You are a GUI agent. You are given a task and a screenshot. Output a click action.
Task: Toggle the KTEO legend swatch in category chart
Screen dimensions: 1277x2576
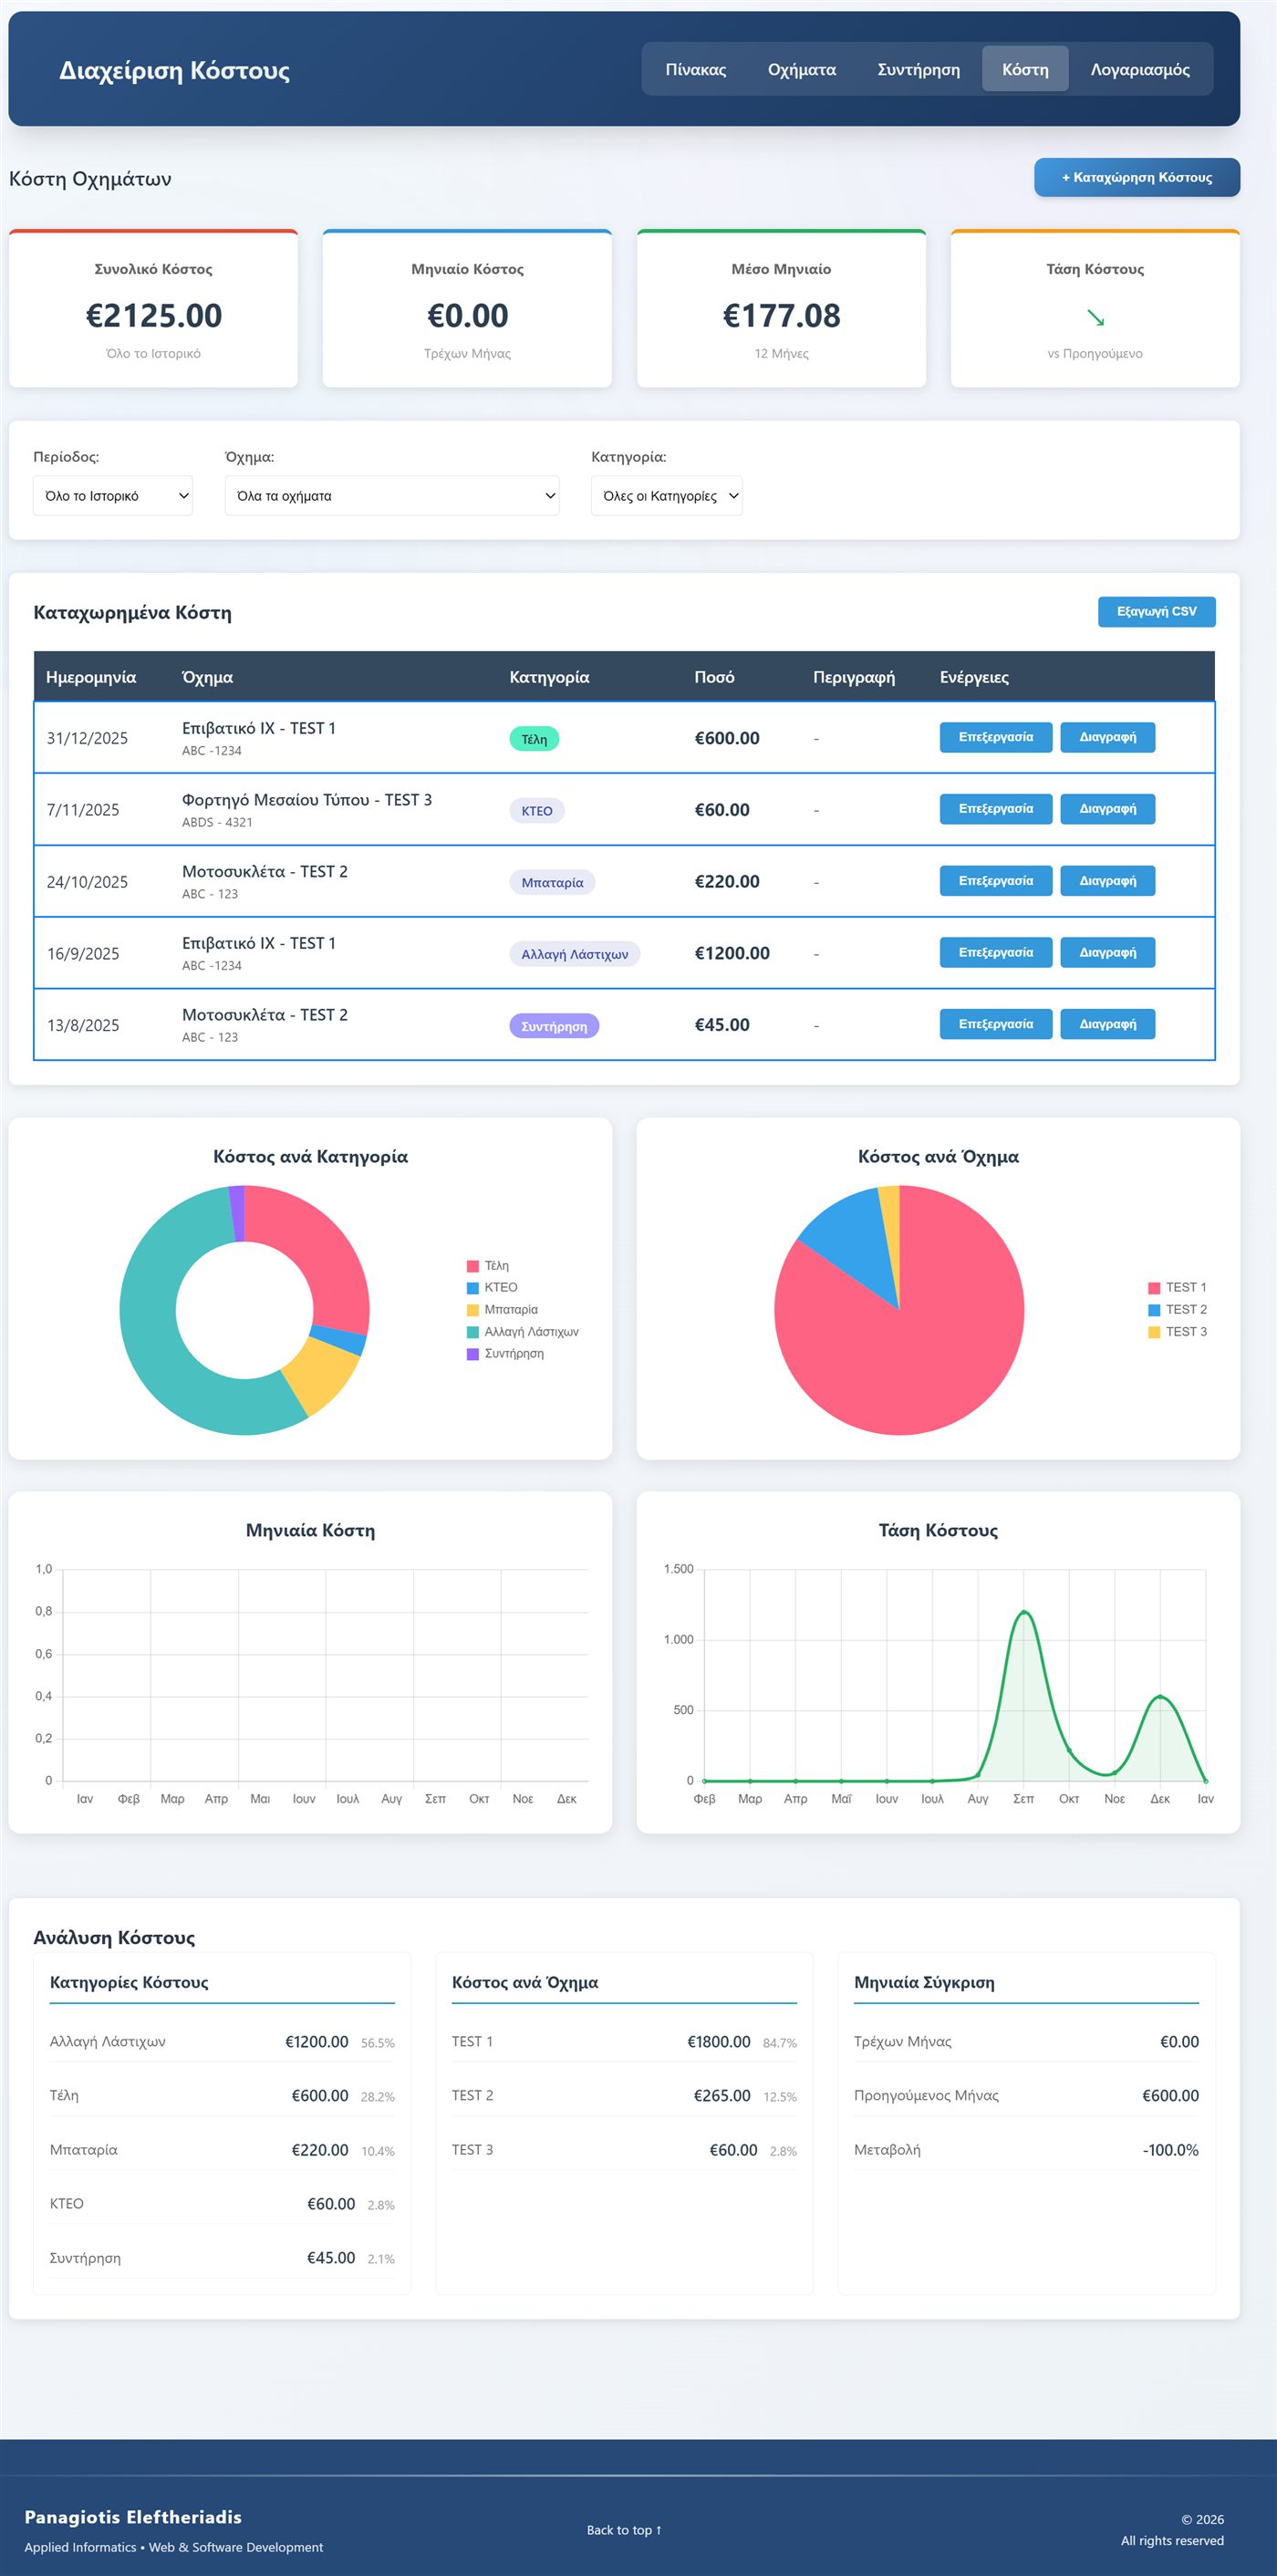(x=473, y=1288)
